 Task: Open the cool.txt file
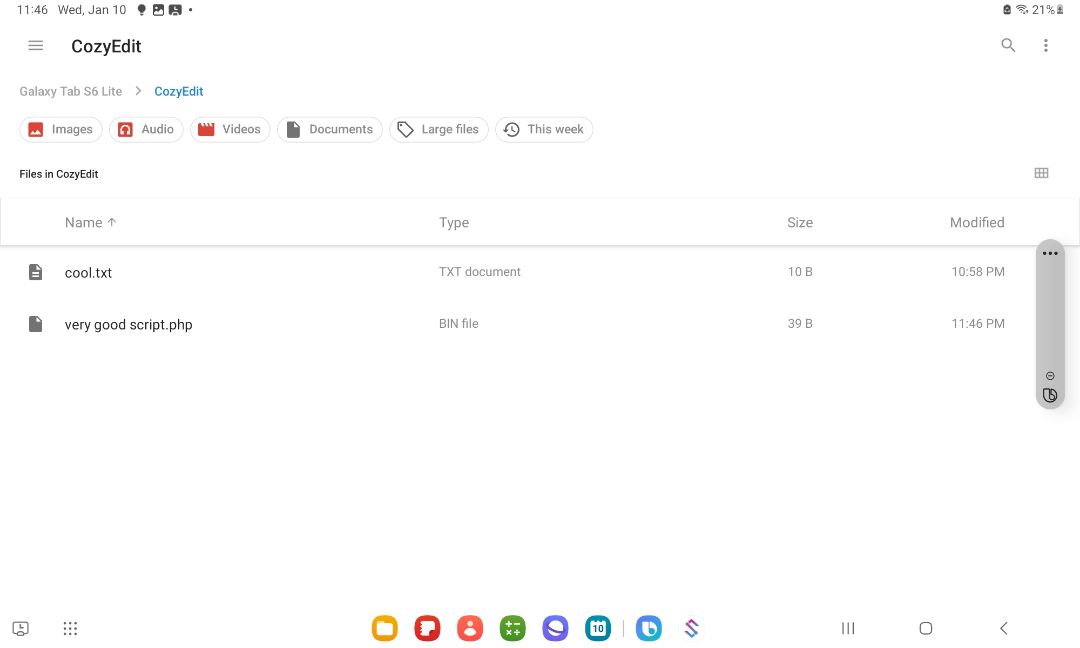coord(88,272)
